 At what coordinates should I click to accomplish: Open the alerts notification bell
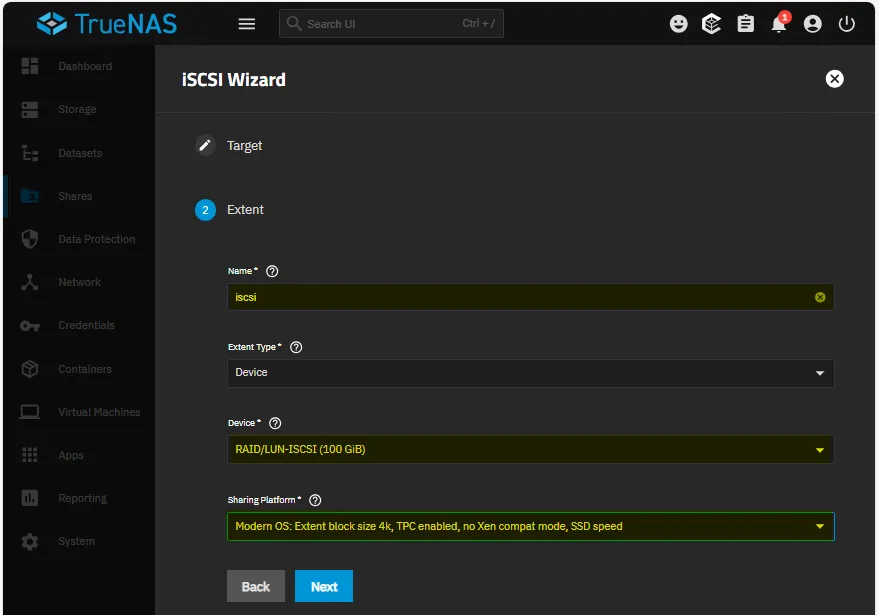(779, 24)
